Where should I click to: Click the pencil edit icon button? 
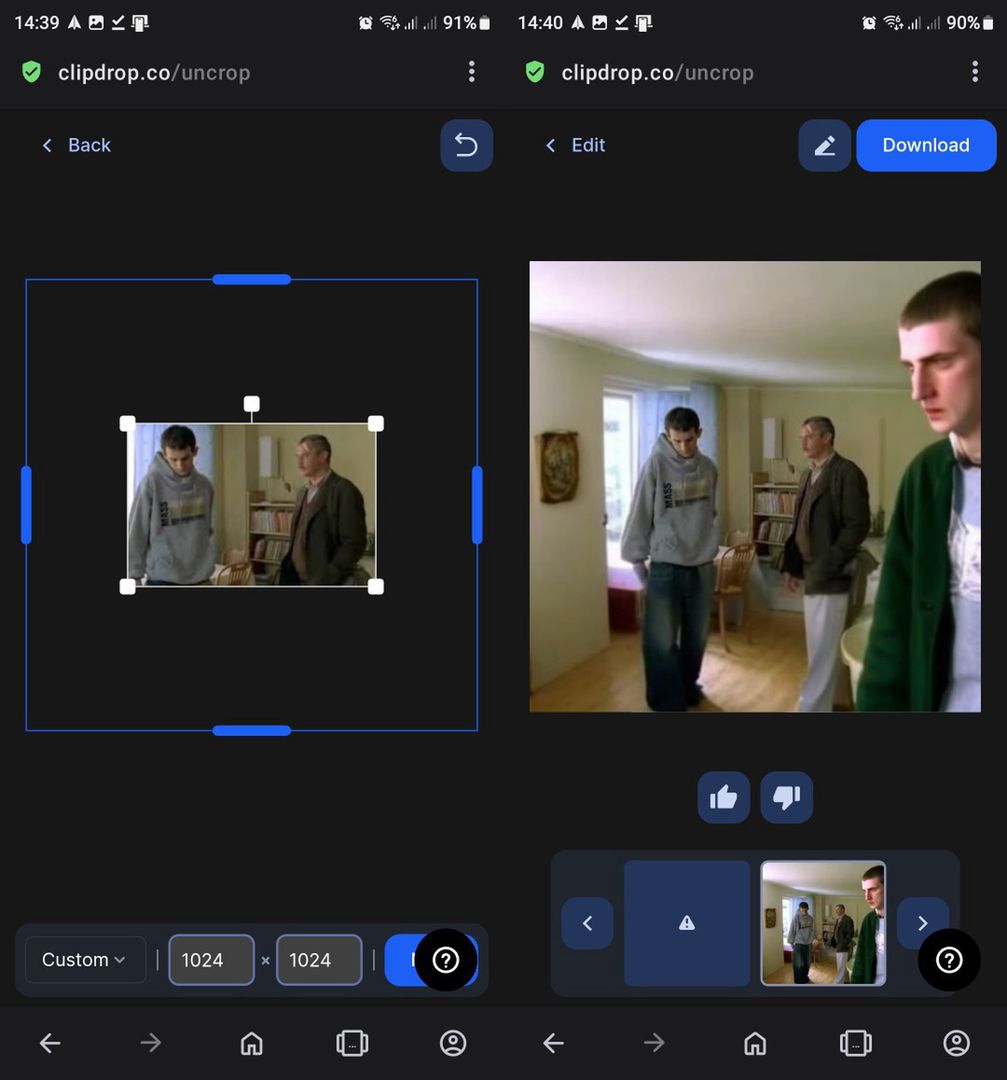coord(824,145)
